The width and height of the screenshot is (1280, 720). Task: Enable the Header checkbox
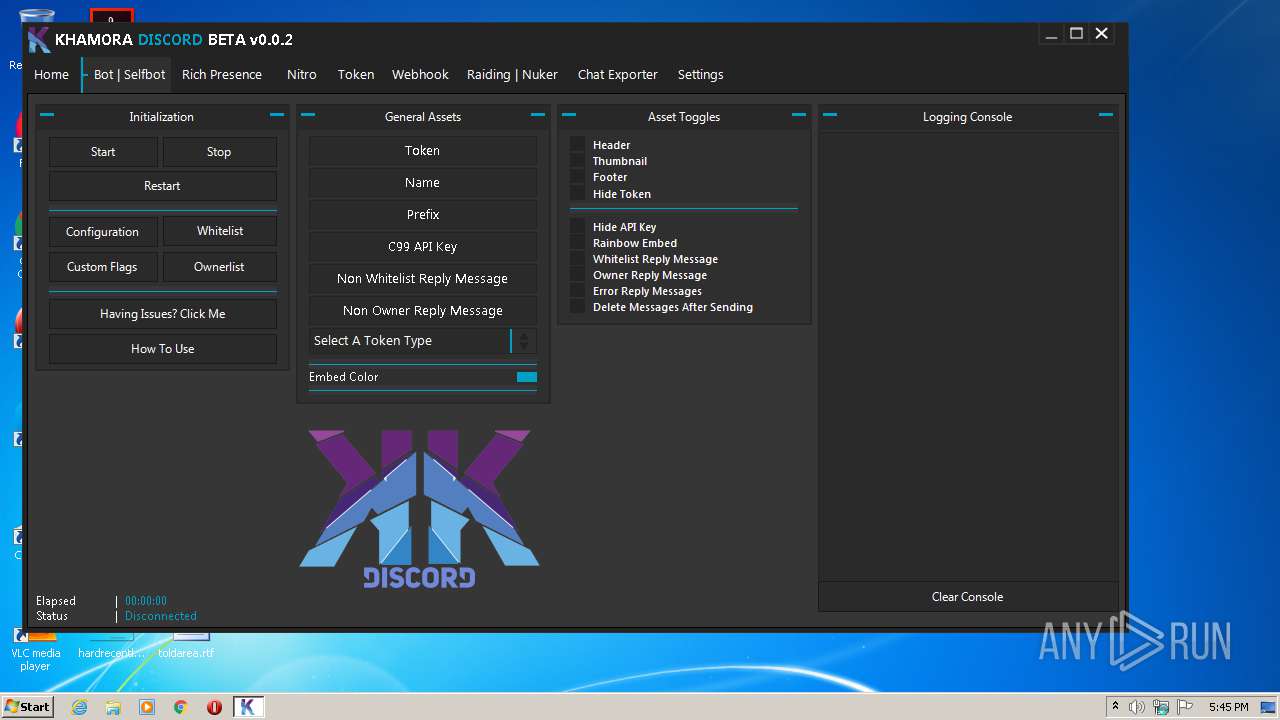[577, 145]
